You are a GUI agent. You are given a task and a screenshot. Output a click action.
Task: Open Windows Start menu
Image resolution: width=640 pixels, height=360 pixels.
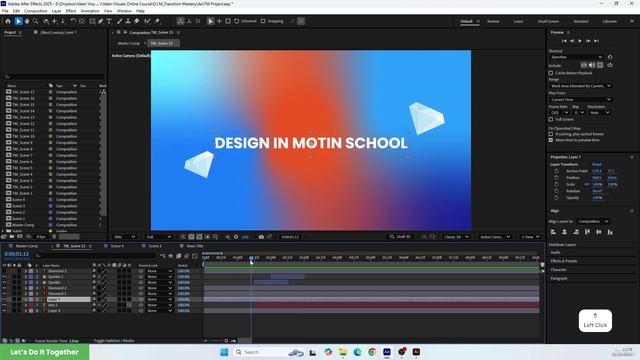(224, 352)
